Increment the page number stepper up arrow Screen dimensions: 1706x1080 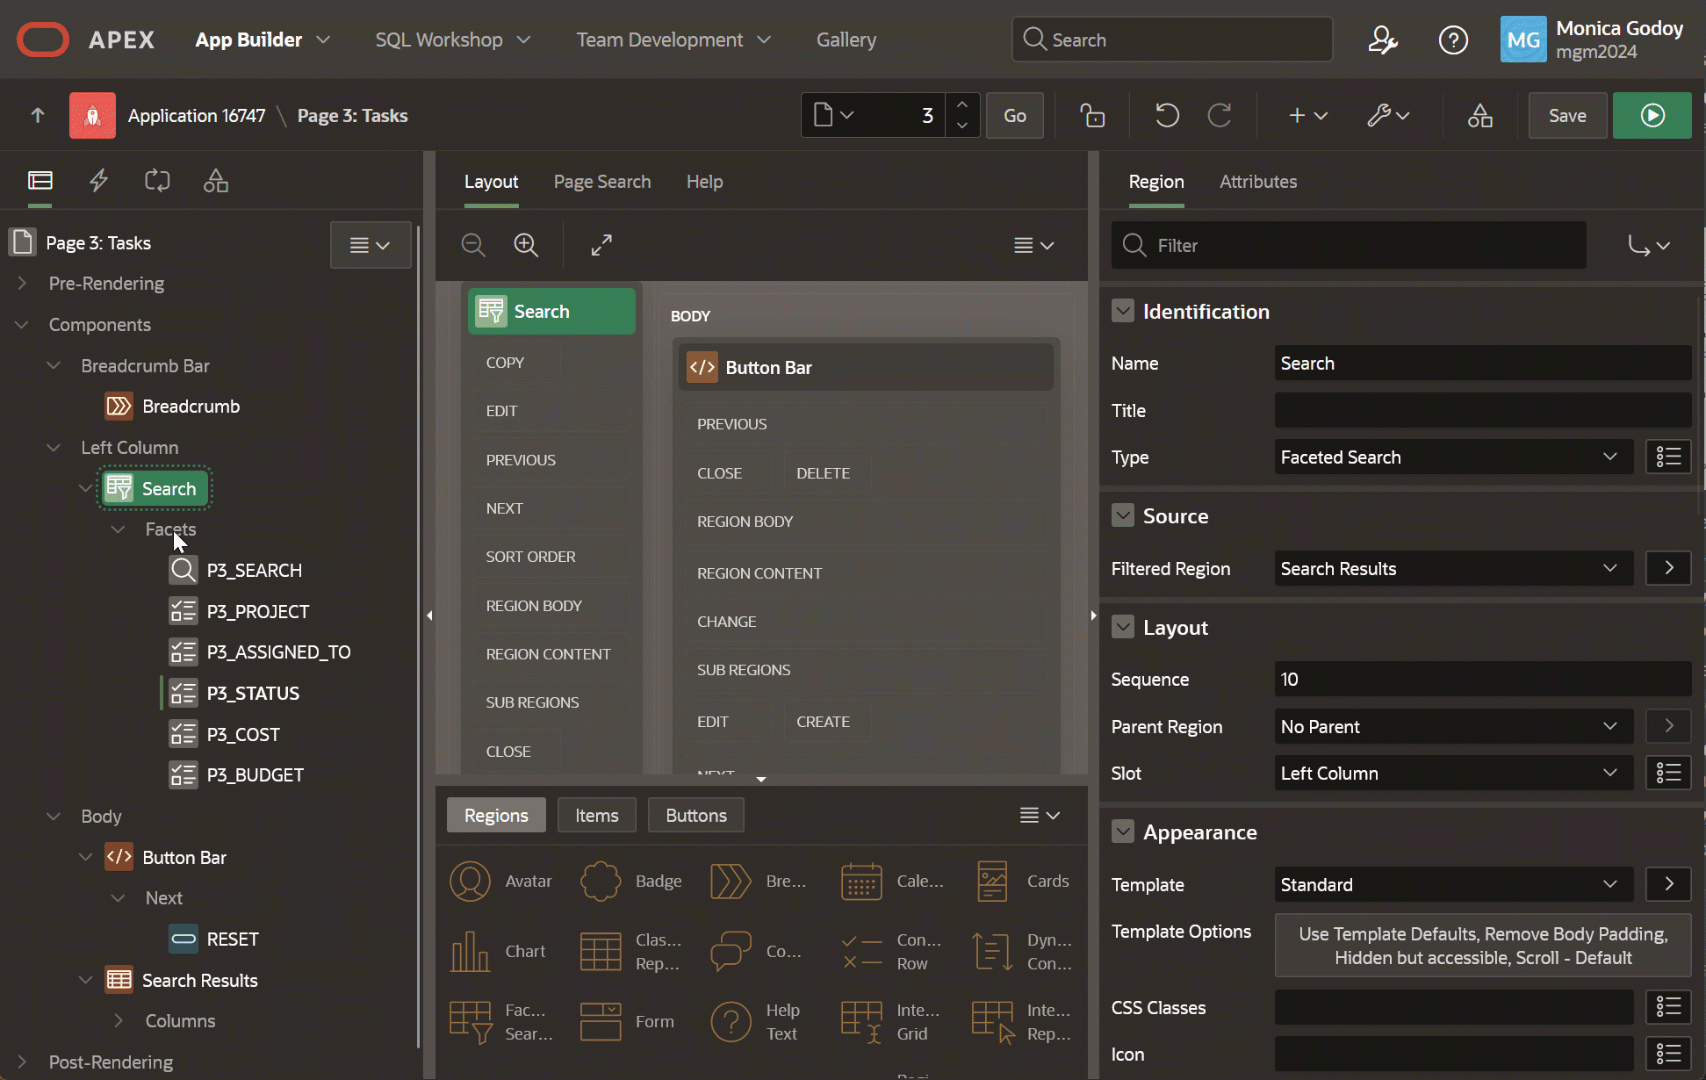(x=962, y=105)
